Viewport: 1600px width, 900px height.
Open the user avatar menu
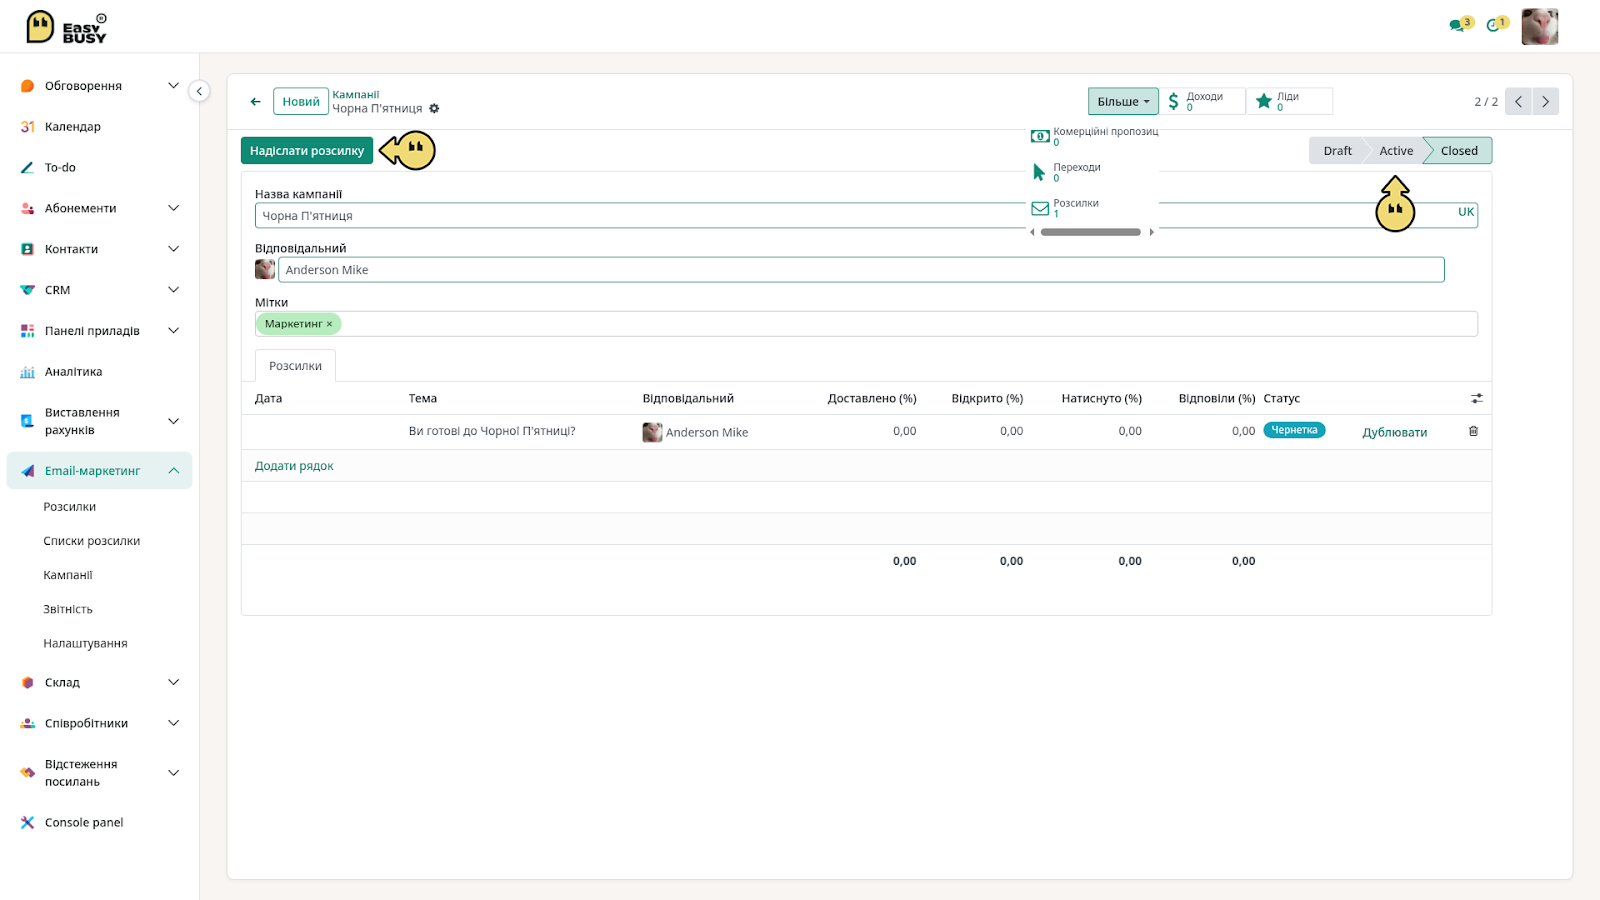click(x=1540, y=27)
